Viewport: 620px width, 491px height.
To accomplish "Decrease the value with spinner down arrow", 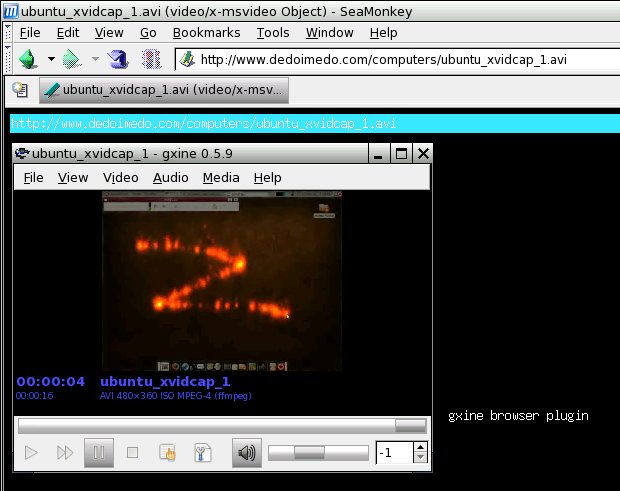I will point(420,458).
